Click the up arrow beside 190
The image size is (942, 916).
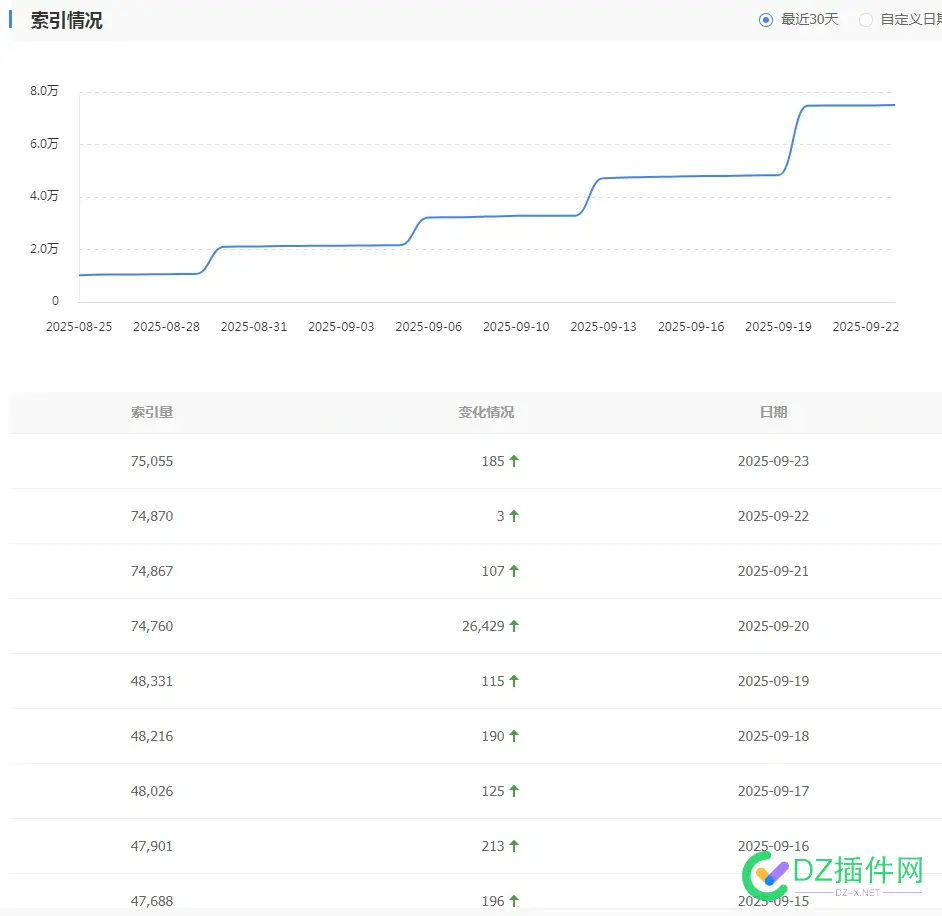[x=514, y=736]
